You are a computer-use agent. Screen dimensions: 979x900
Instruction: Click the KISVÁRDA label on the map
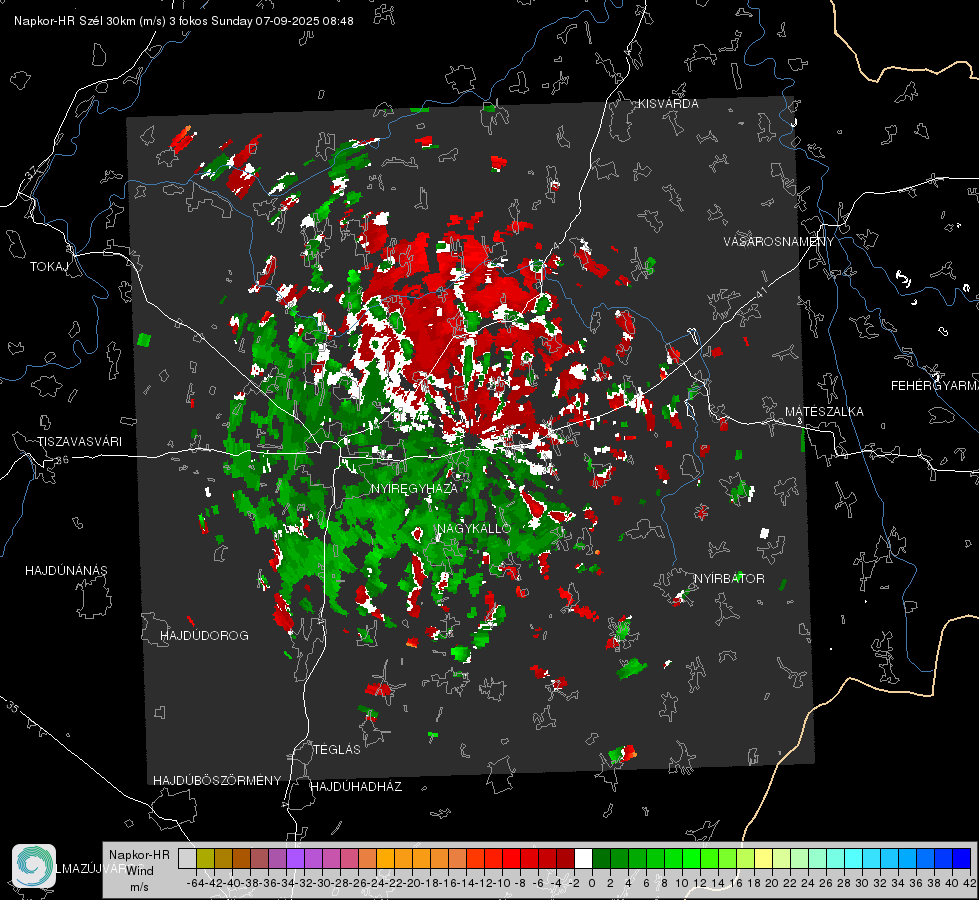[668, 104]
